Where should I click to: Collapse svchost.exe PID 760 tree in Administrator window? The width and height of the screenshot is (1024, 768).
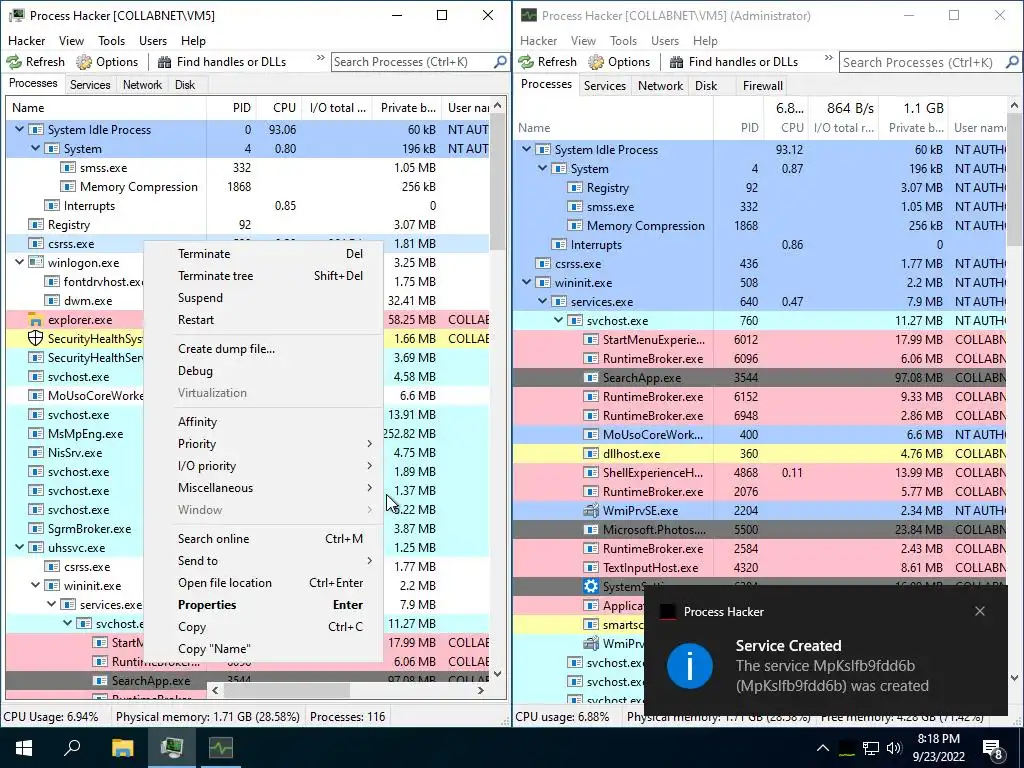coord(558,320)
